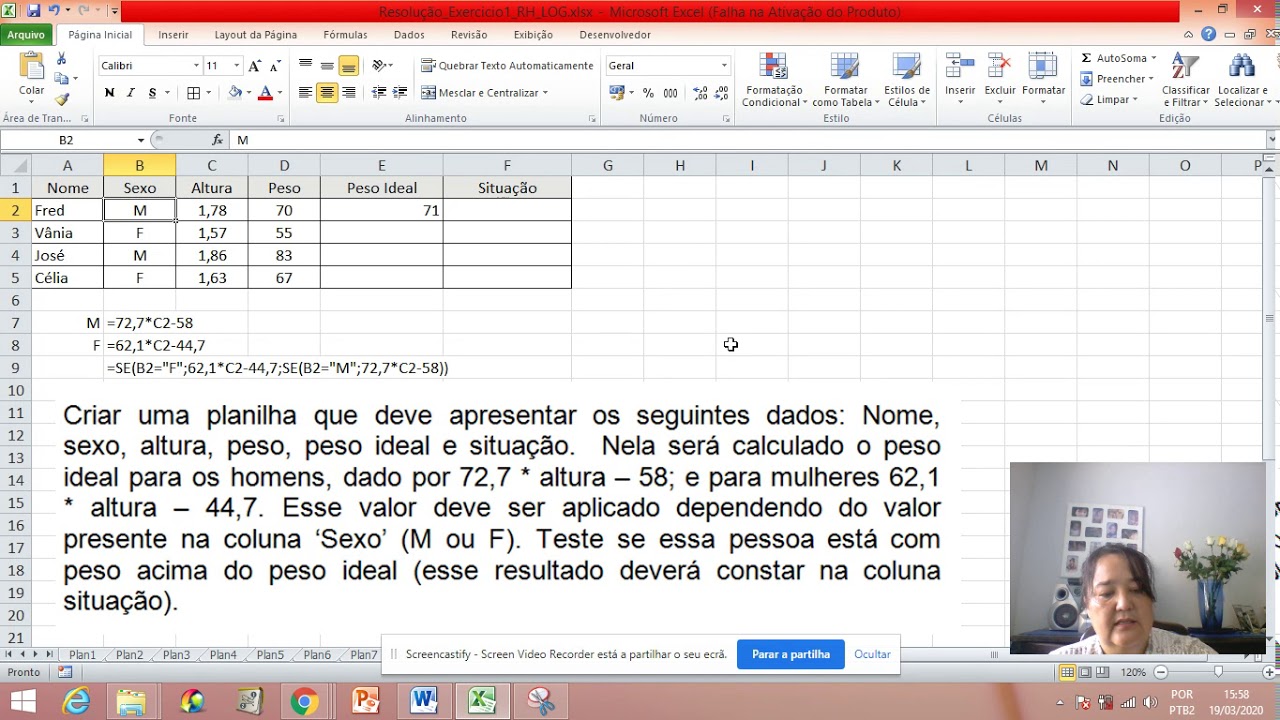Open the AutoSoma dropdown arrow

pos(1153,58)
